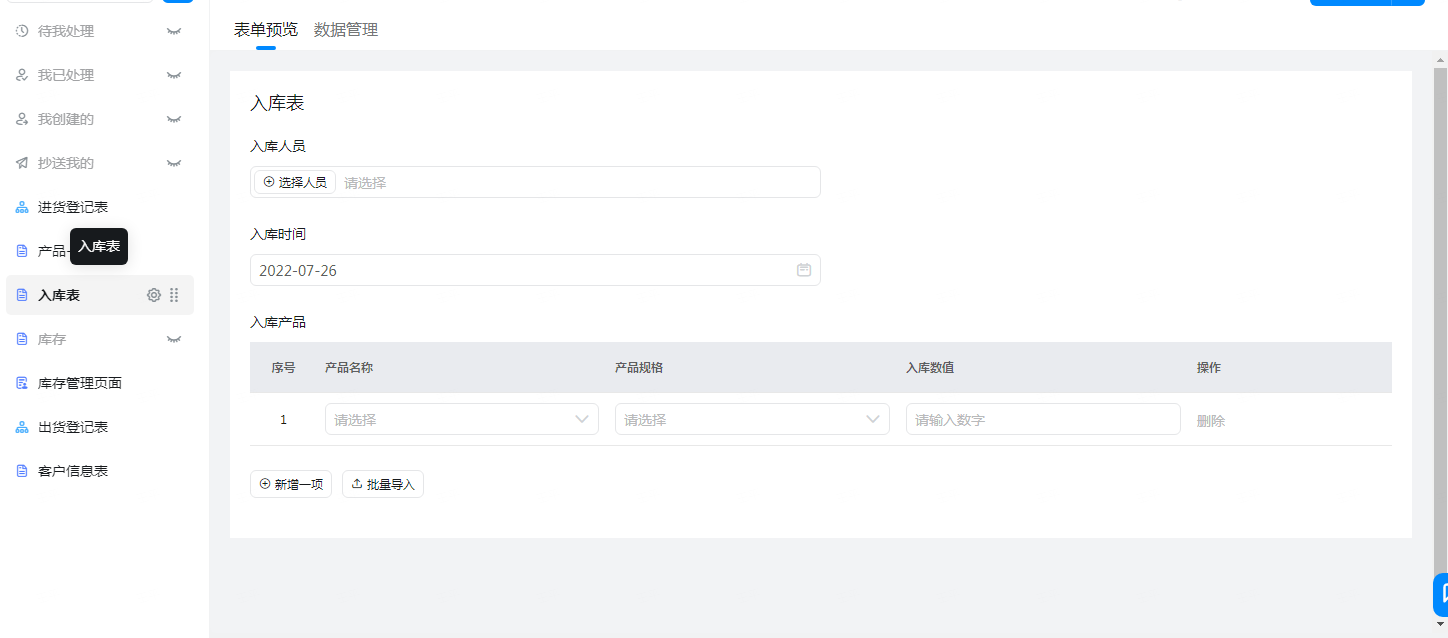The width and height of the screenshot is (1448, 638).
Task: Click 库存管理页面 page icon
Action: 22,383
